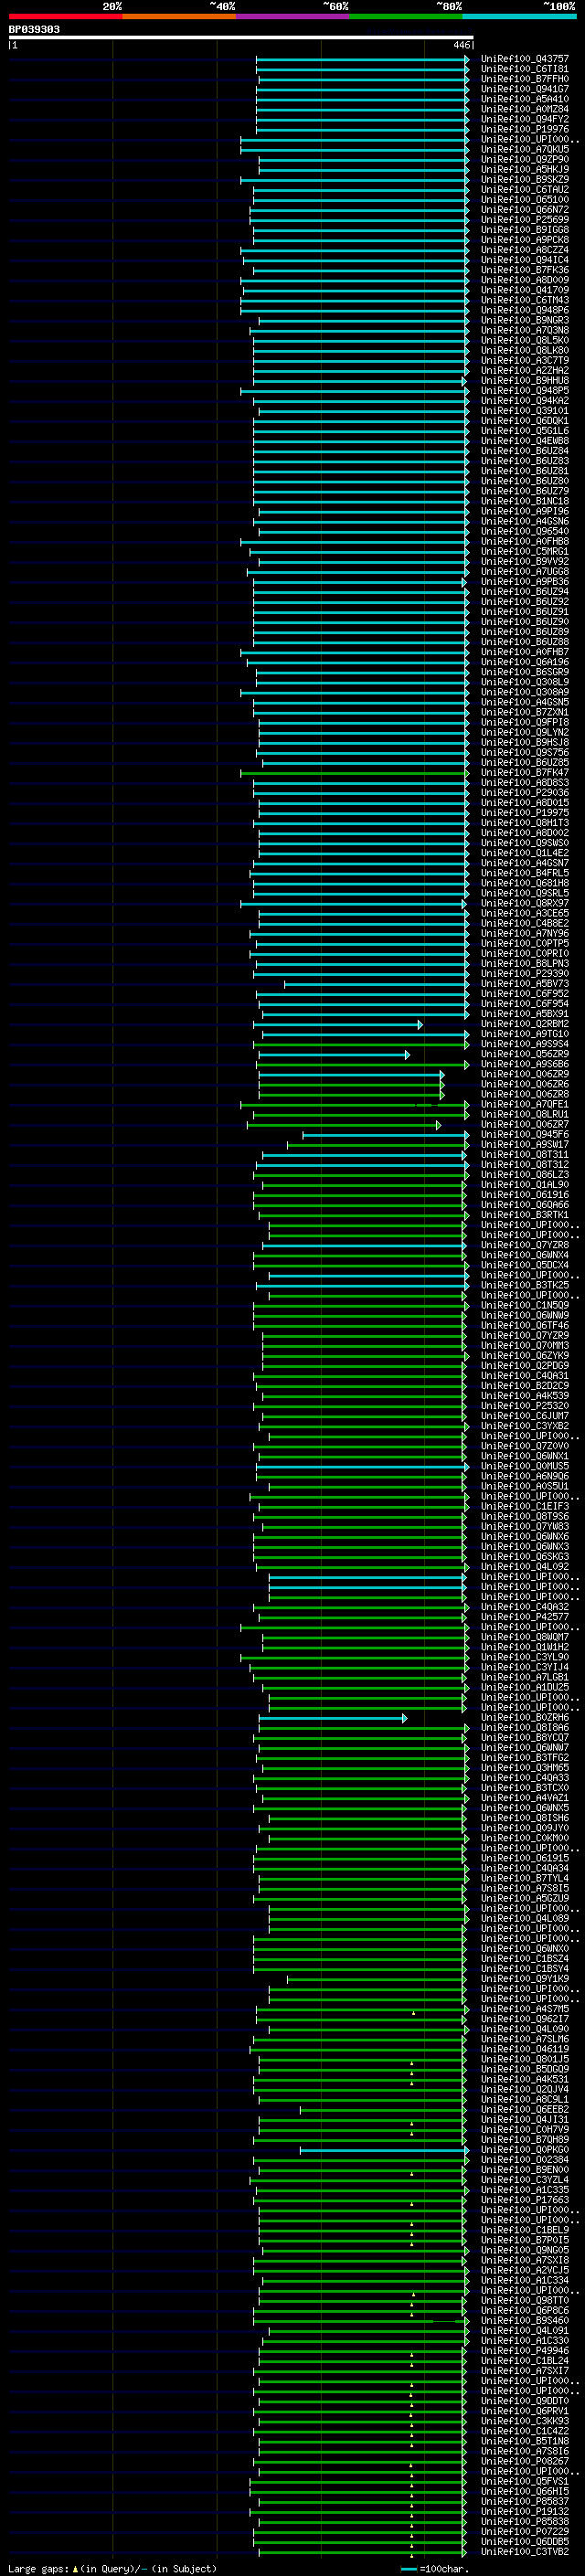585x2576 pixels.
Task: Click the =100char. scale legend
Action: [436, 2568]
